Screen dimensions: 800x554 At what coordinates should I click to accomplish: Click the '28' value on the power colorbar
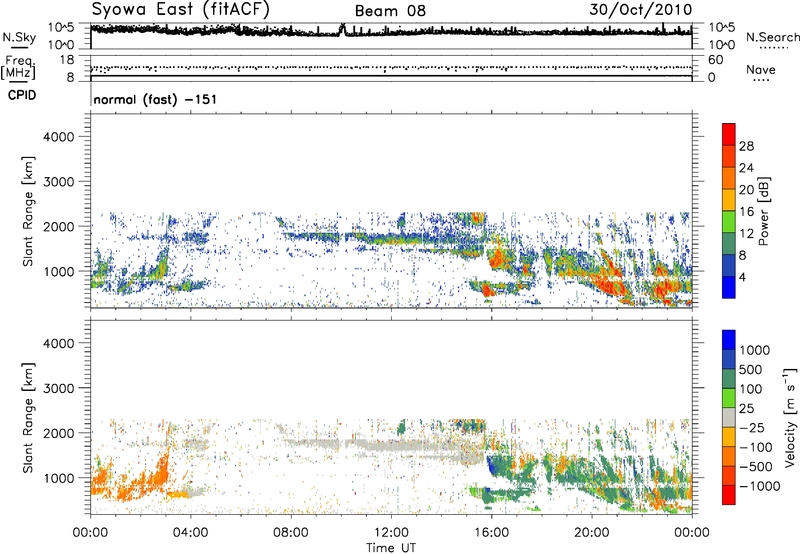click(746, 146)
